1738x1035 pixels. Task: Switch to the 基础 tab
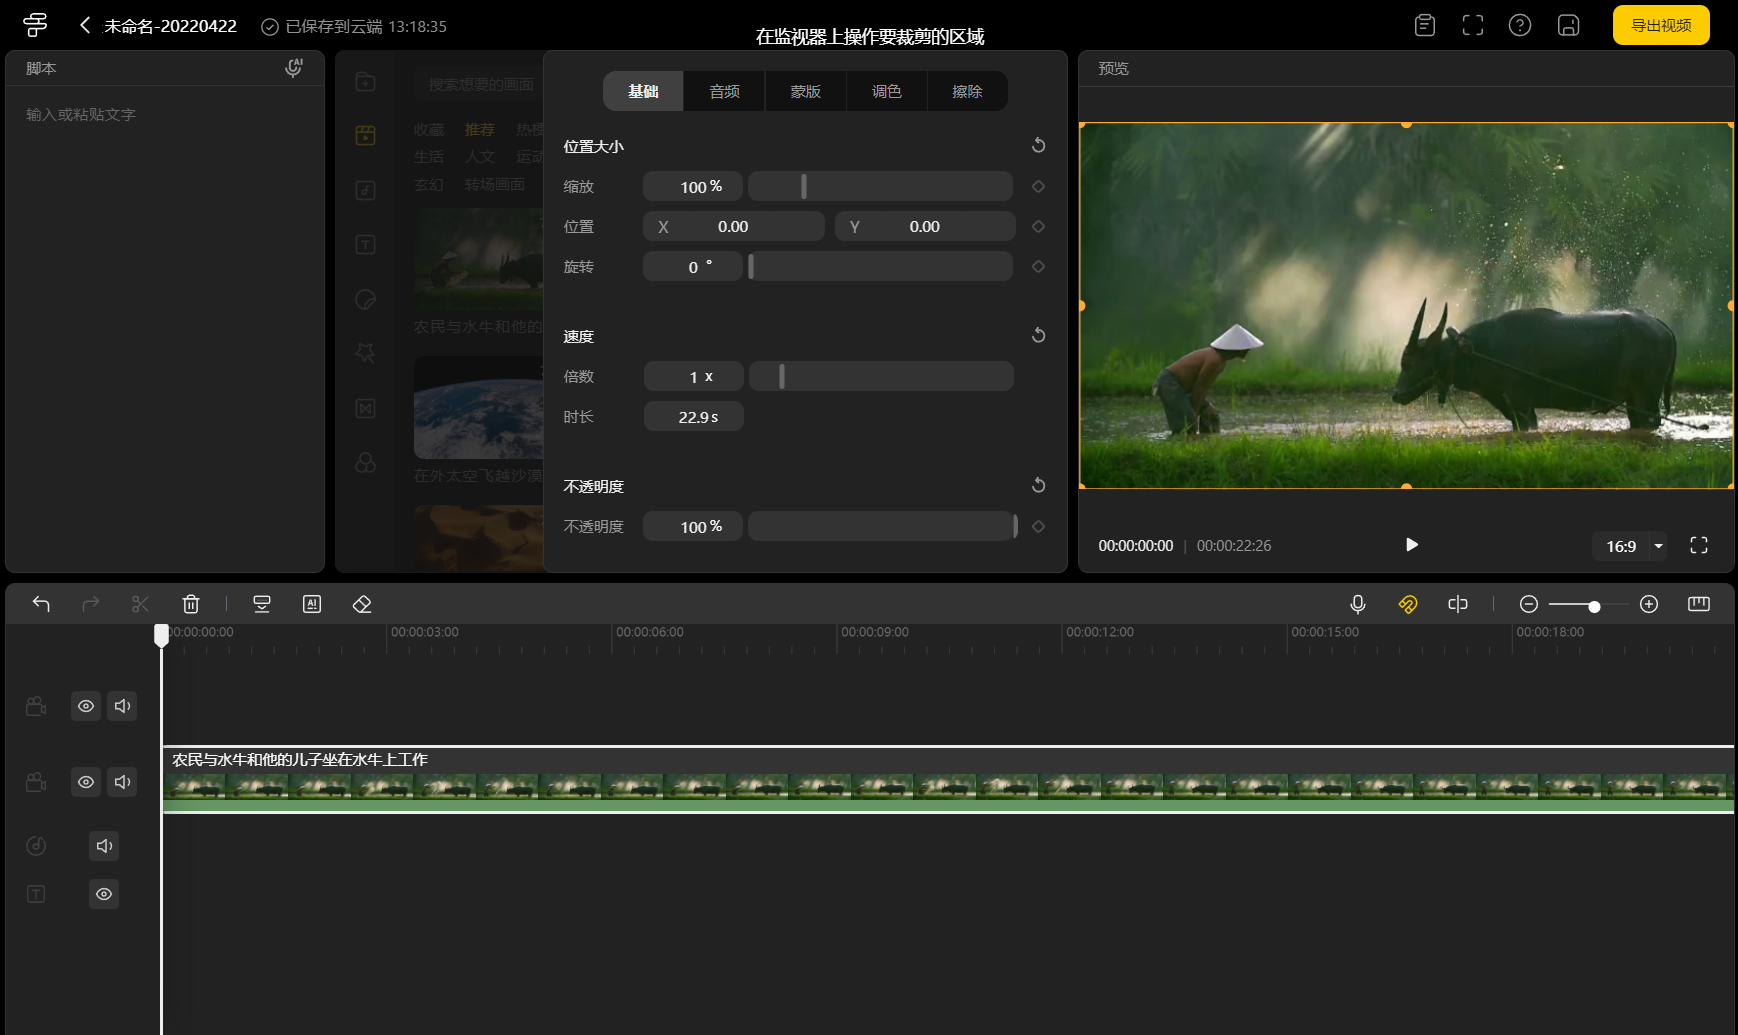click(x=643, y=91)
